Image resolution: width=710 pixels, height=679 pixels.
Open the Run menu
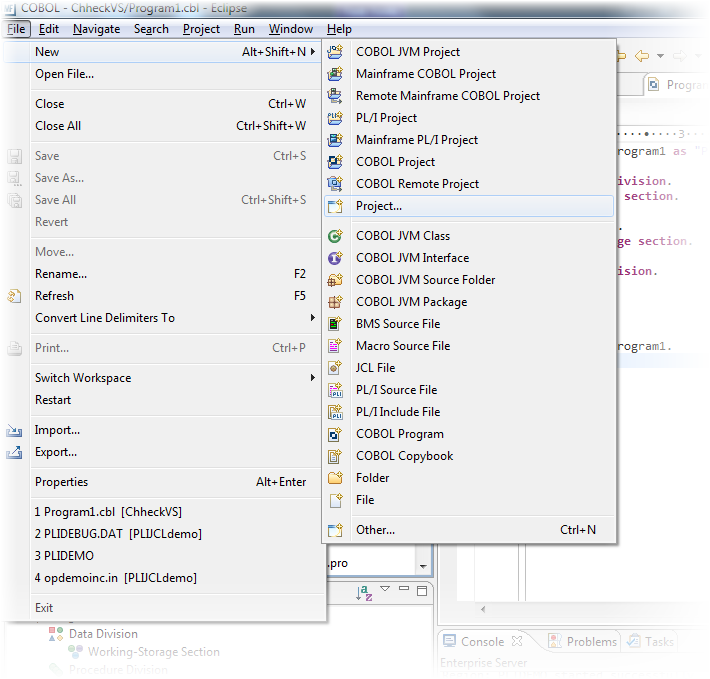pyautogui.click(x=244, y=29)
